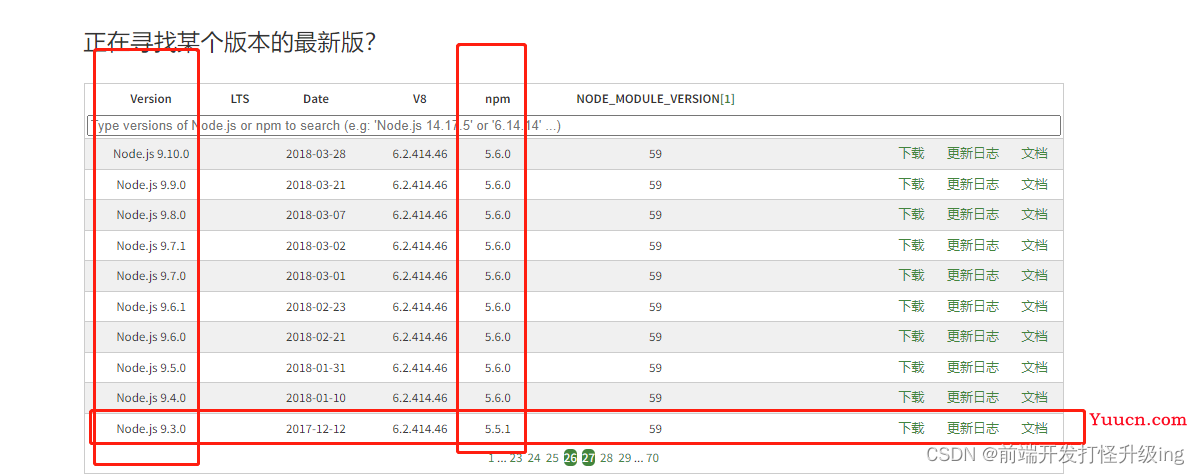Click the Version column header
This screenshot has height=474, width=1199.
click(151, 99)
